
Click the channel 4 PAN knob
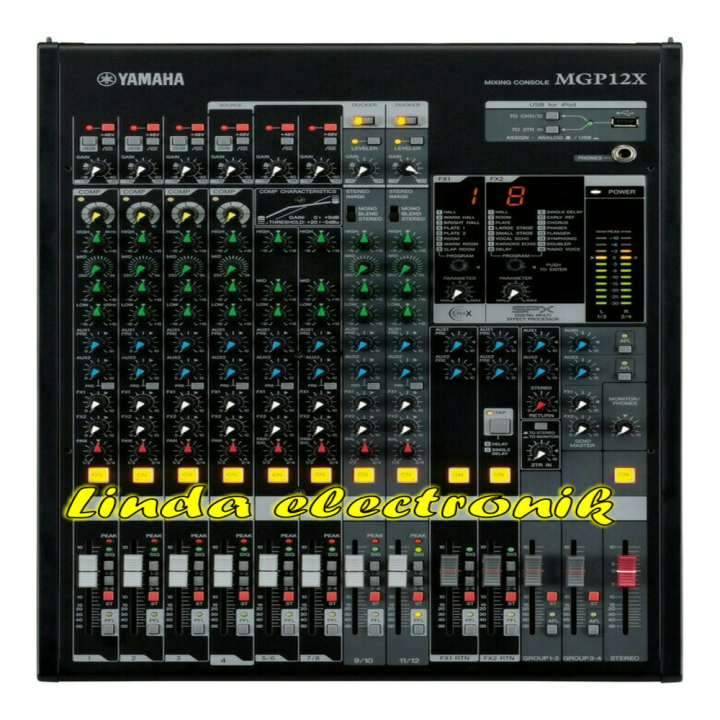233,447
